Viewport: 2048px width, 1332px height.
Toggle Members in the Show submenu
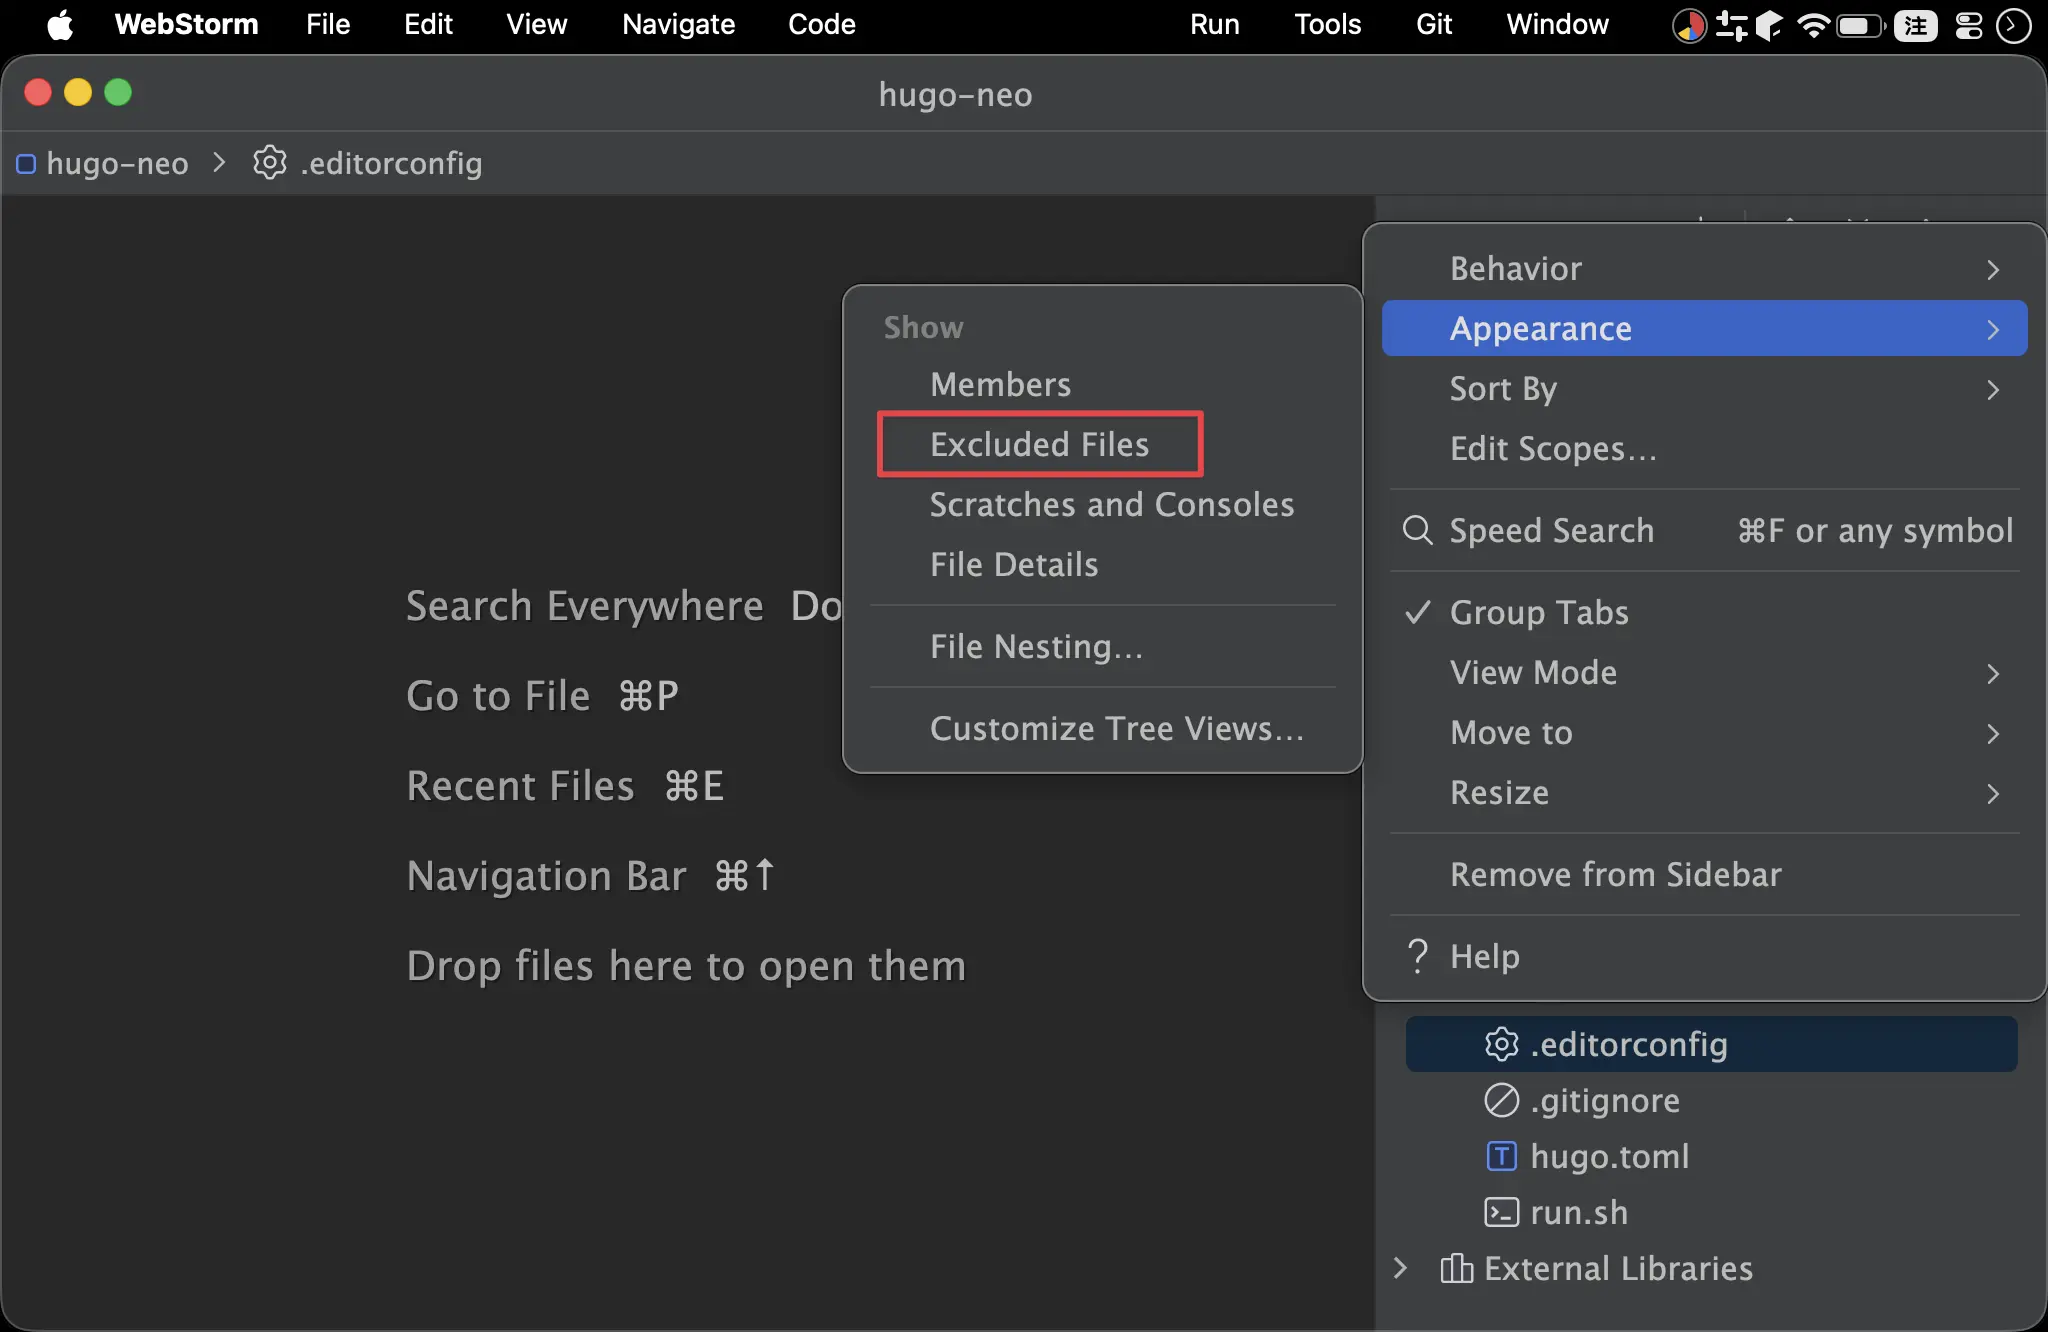(1103, 385)
